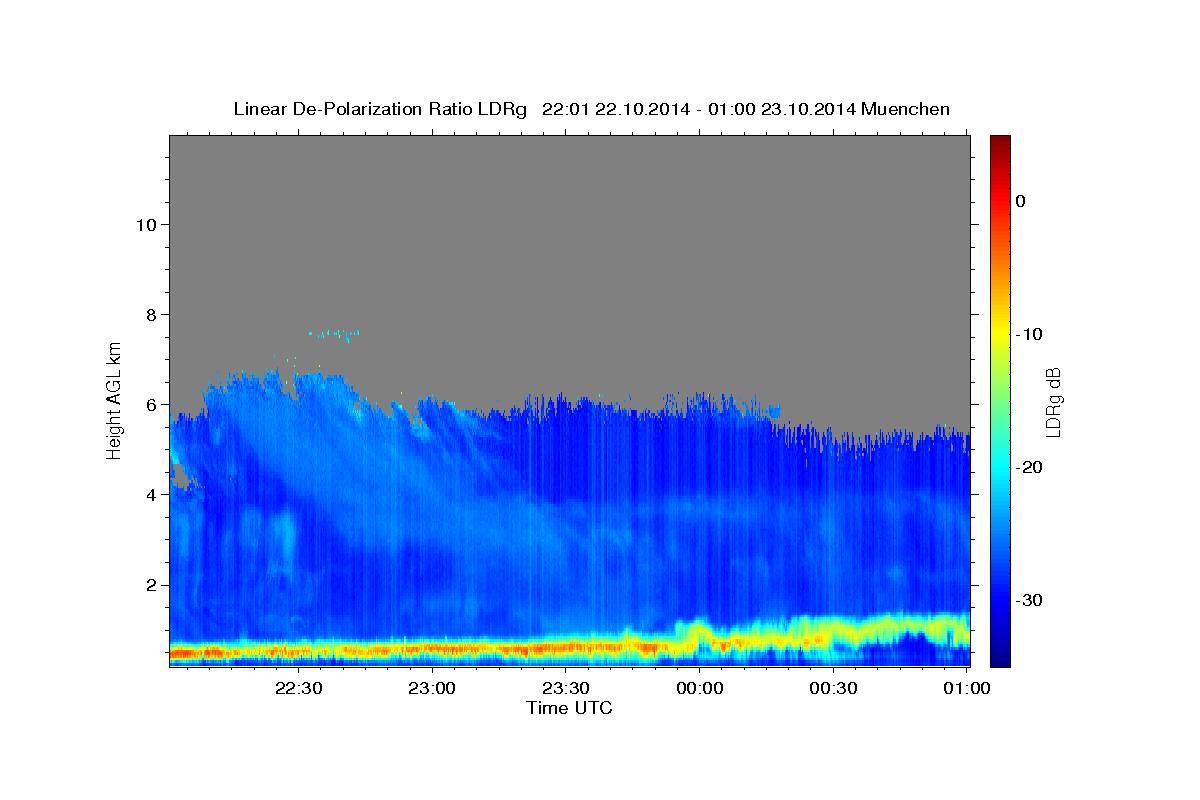Image resolution: width=1200 pixels, height=800 pixels.
Task: Click the 'Time UTC' axis label
Action: click(x=569, y=708)
